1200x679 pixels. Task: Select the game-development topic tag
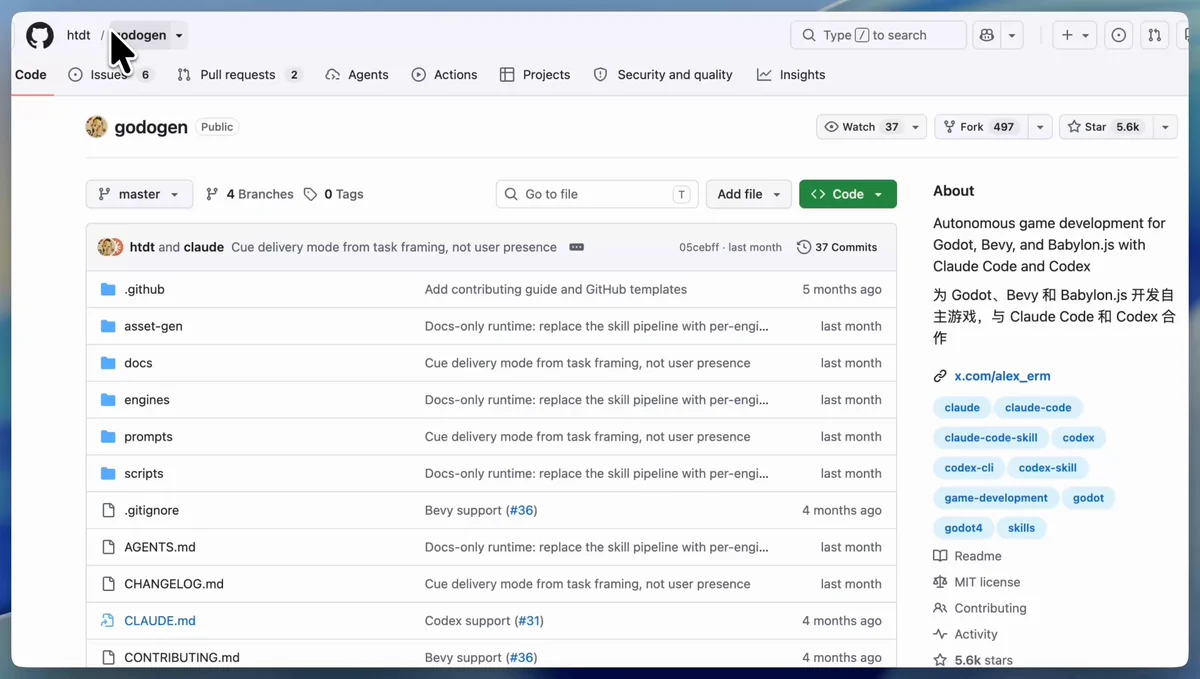pyautogui.click(x=996, y=497)
